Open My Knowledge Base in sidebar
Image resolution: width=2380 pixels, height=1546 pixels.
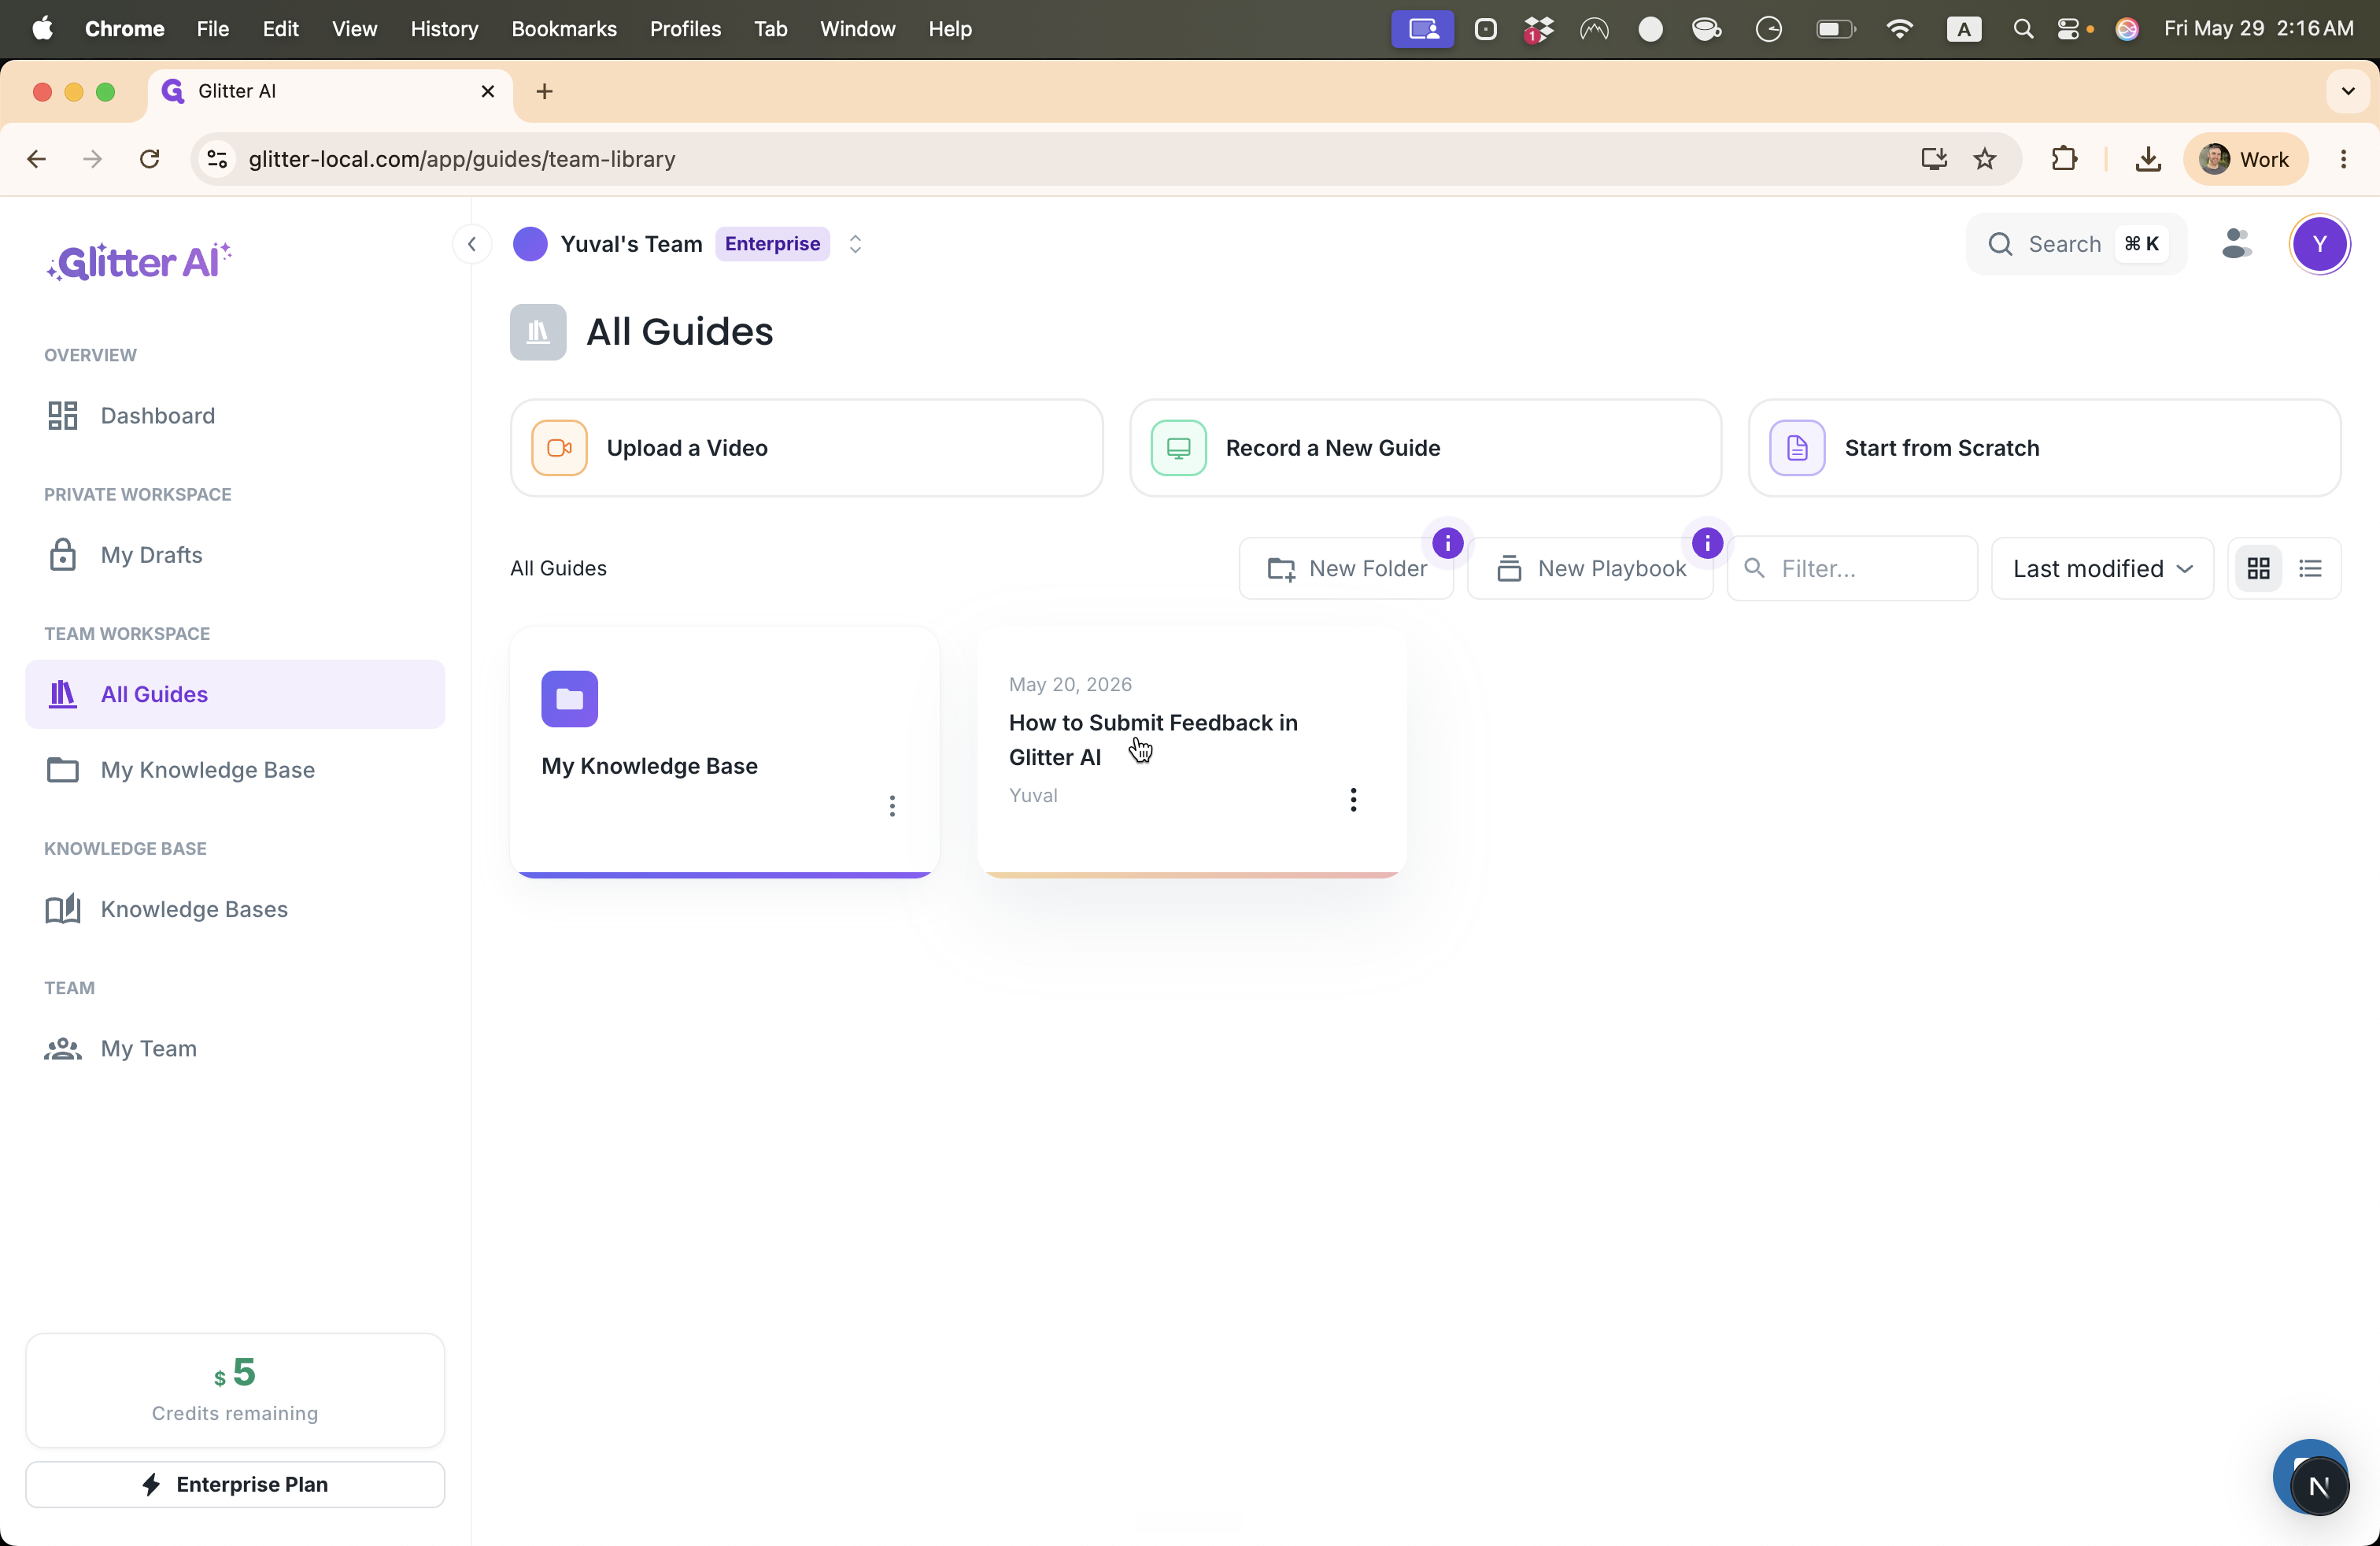click(235, 770)
